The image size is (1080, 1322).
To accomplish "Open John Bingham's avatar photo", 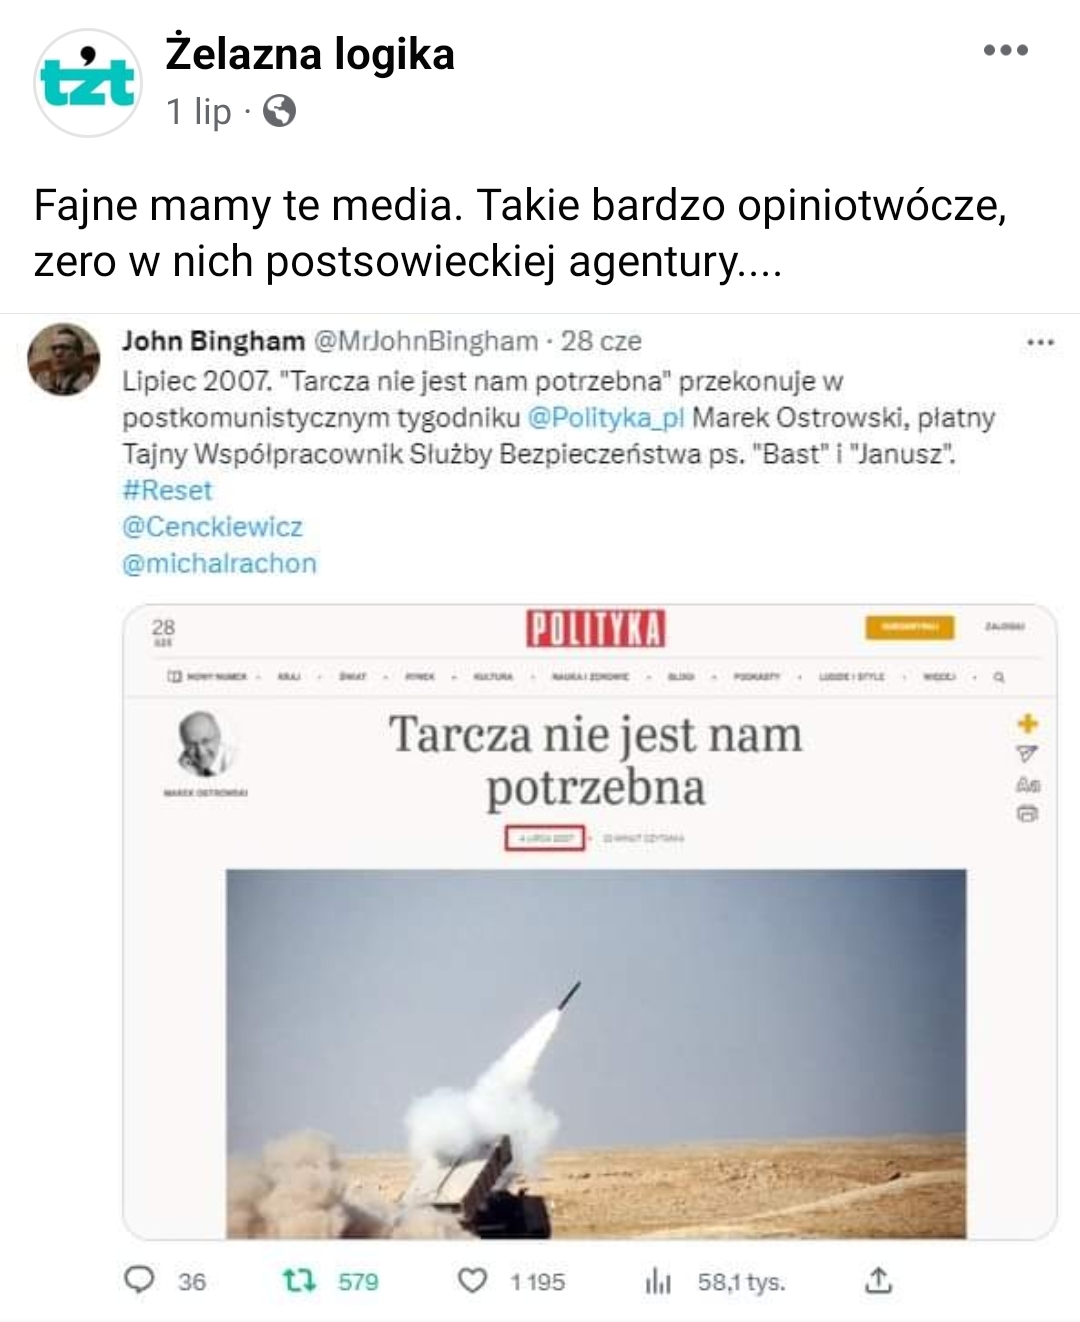I will pyautogui.click(x=63, y=360).
